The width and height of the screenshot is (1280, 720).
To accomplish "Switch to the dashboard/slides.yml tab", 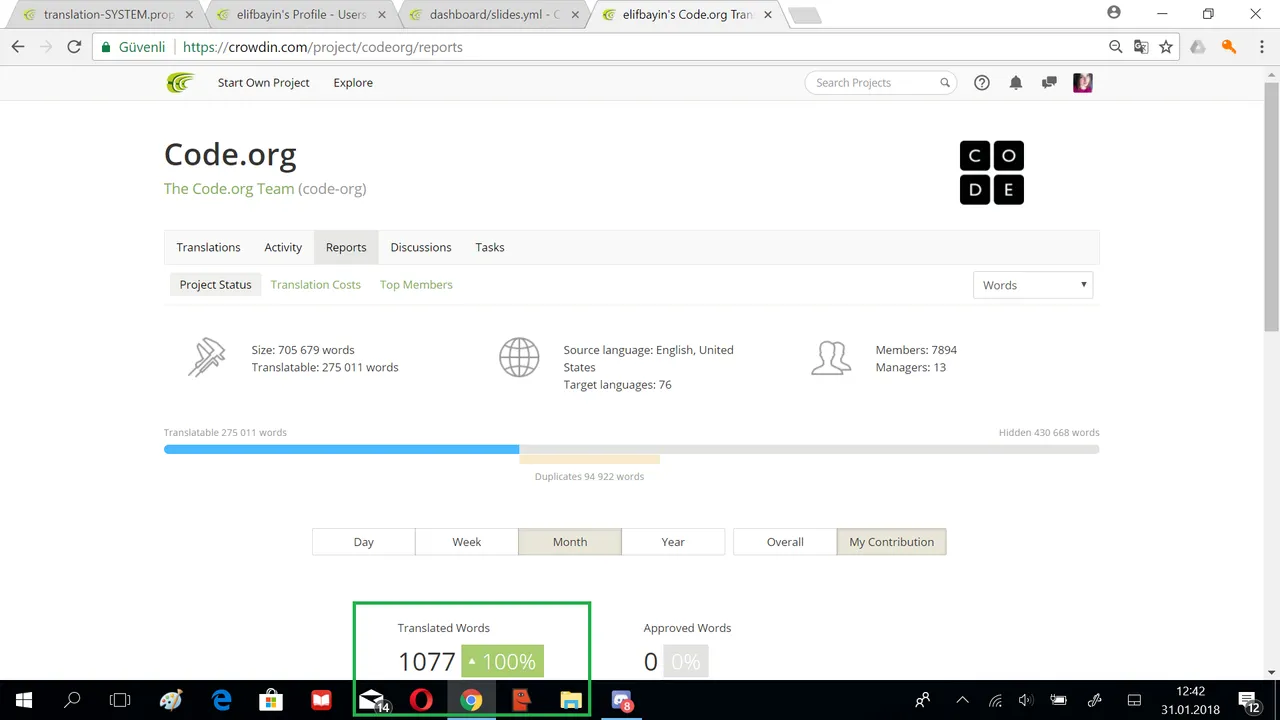I will 493,15.
